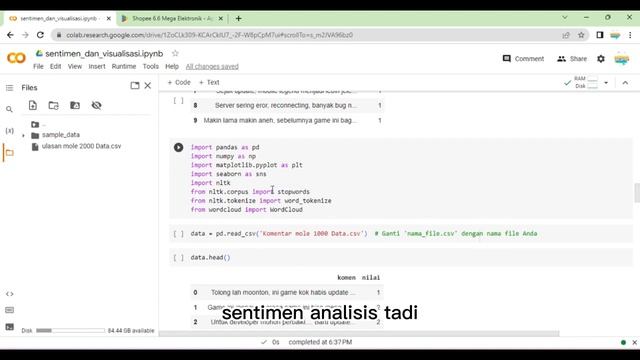640x360 pixels.
Task: Click the notebook title sentimen_dan_visualisasi.ipynb
Action: click(x=104, y=53)
